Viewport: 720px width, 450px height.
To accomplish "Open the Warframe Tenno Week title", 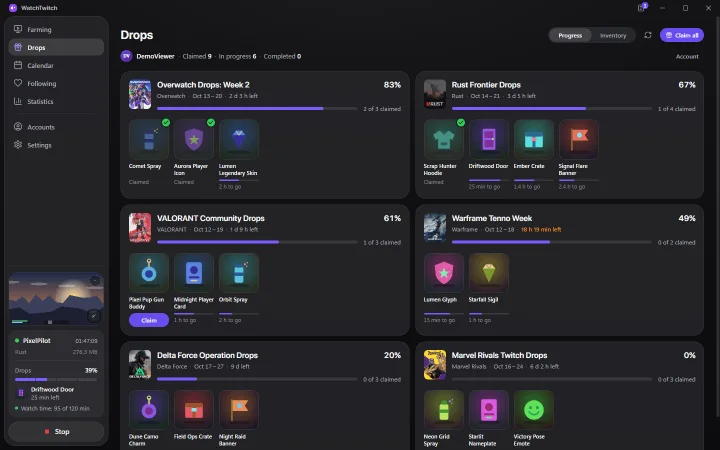I will pyautogui.click(x=491, y=219).
